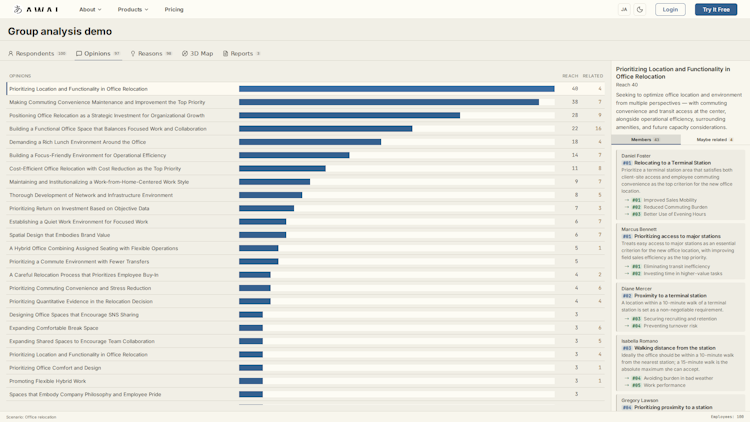750x422 pixels.
Task: Toggle dark mode moon icon
Action: click(x=640, y=10)
